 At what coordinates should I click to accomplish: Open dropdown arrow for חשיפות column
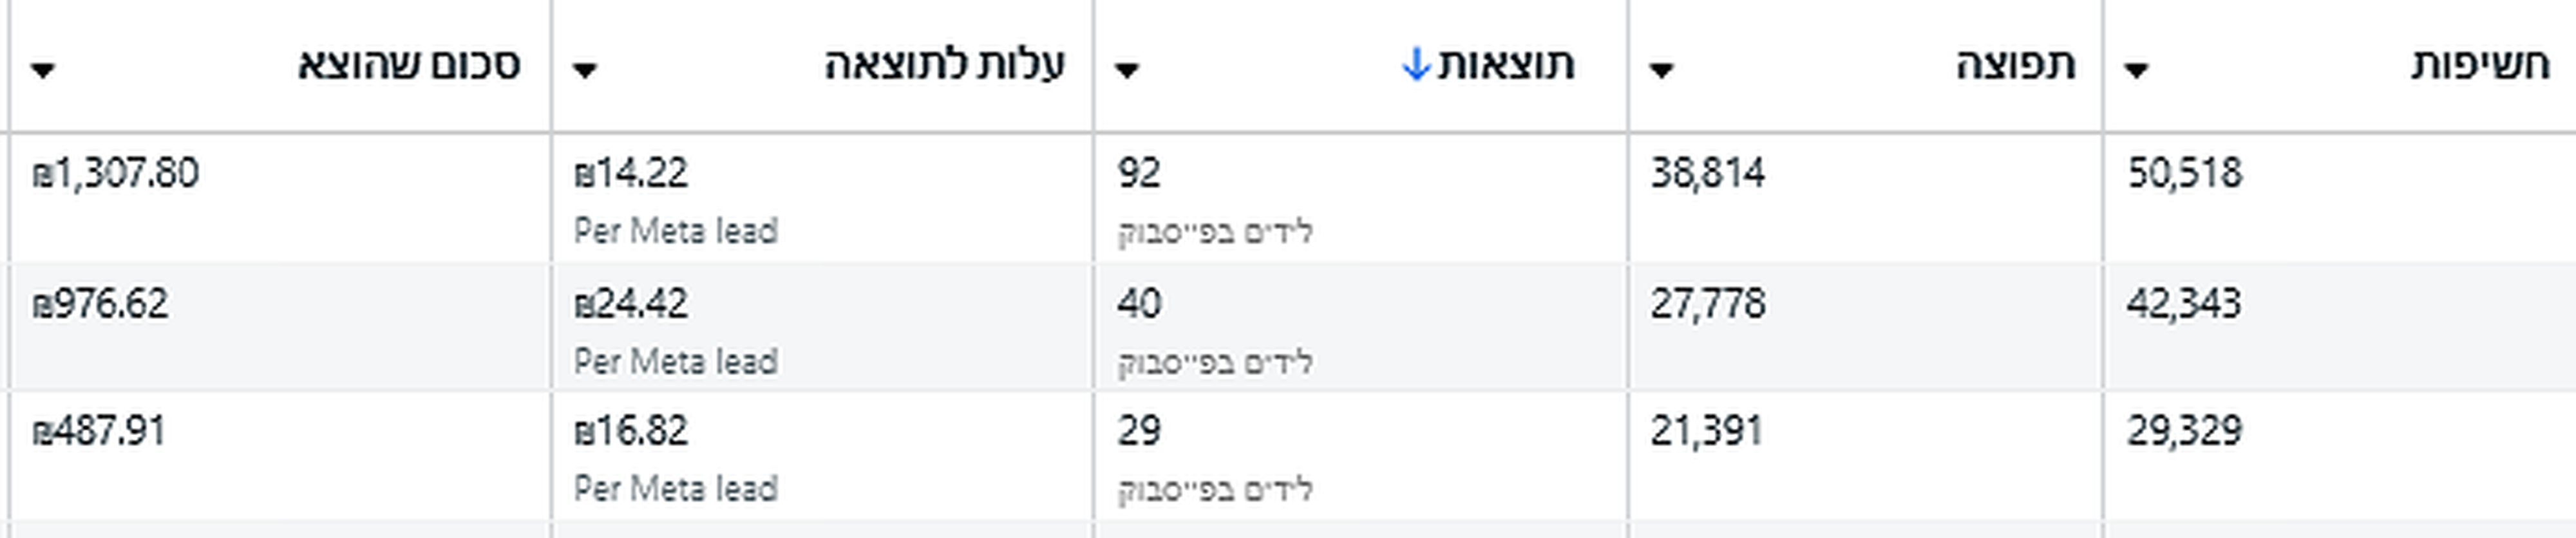point(2136,70)
